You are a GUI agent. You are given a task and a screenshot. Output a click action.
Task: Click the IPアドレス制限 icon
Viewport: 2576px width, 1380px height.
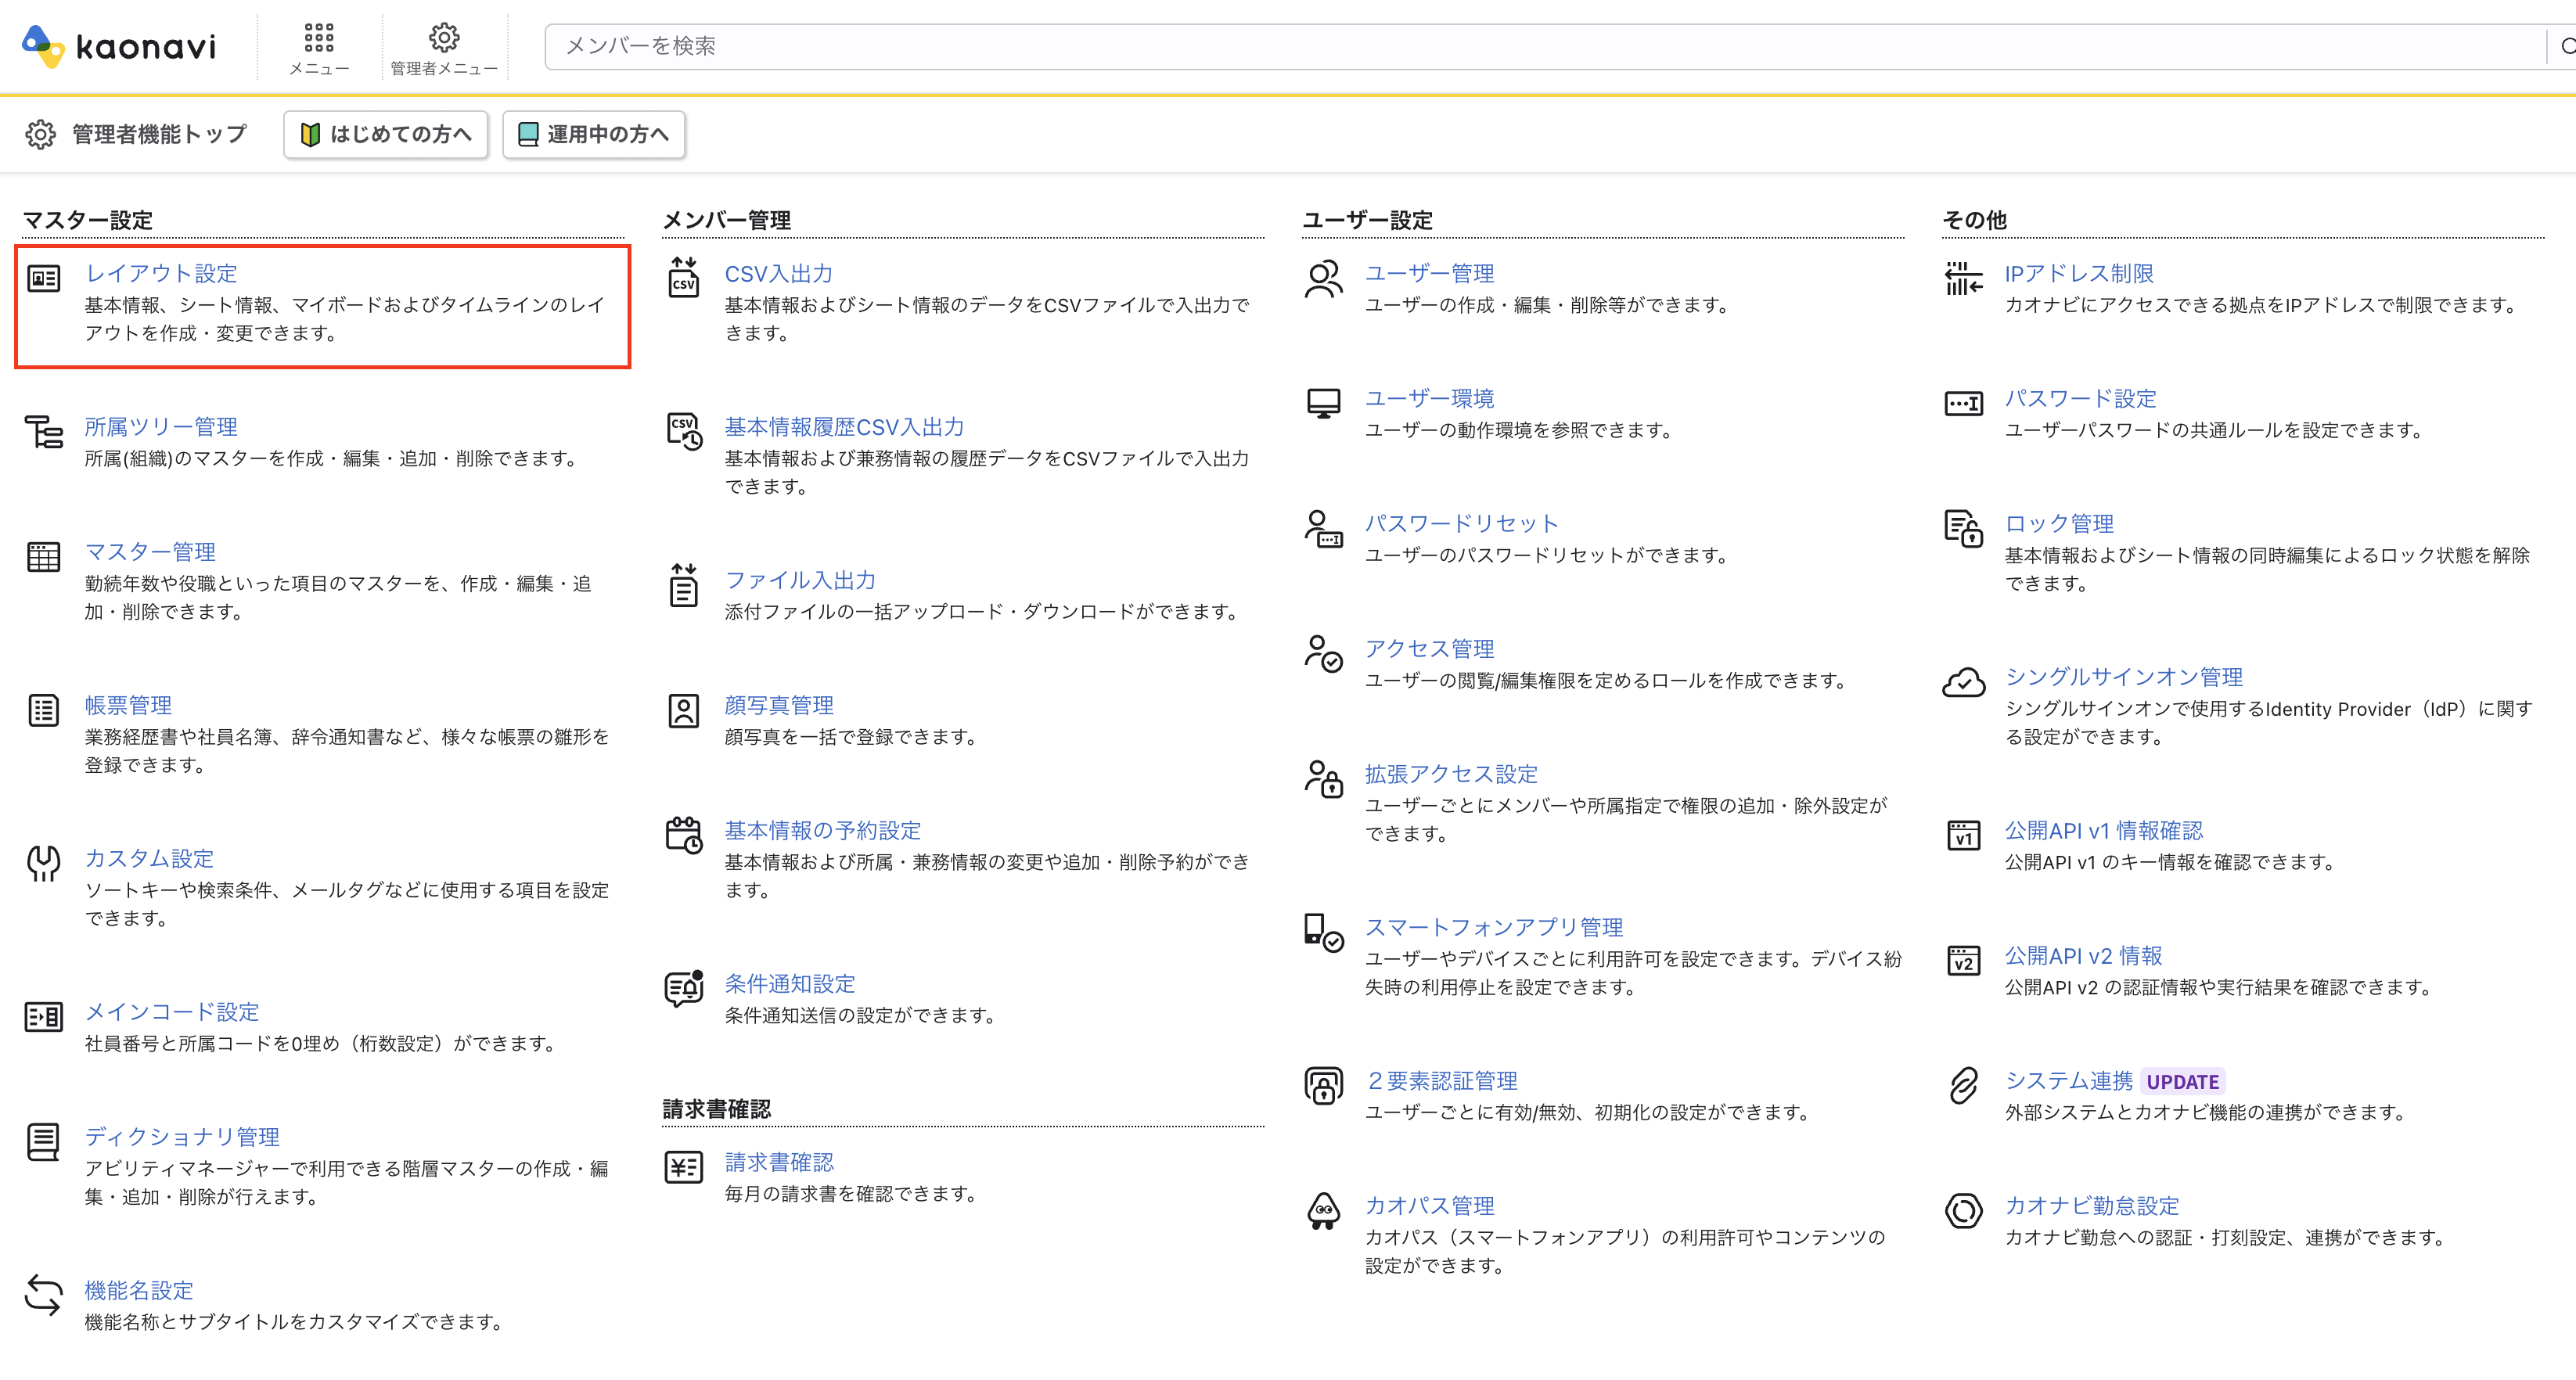pyautogui.click(x=1963, y=279)
